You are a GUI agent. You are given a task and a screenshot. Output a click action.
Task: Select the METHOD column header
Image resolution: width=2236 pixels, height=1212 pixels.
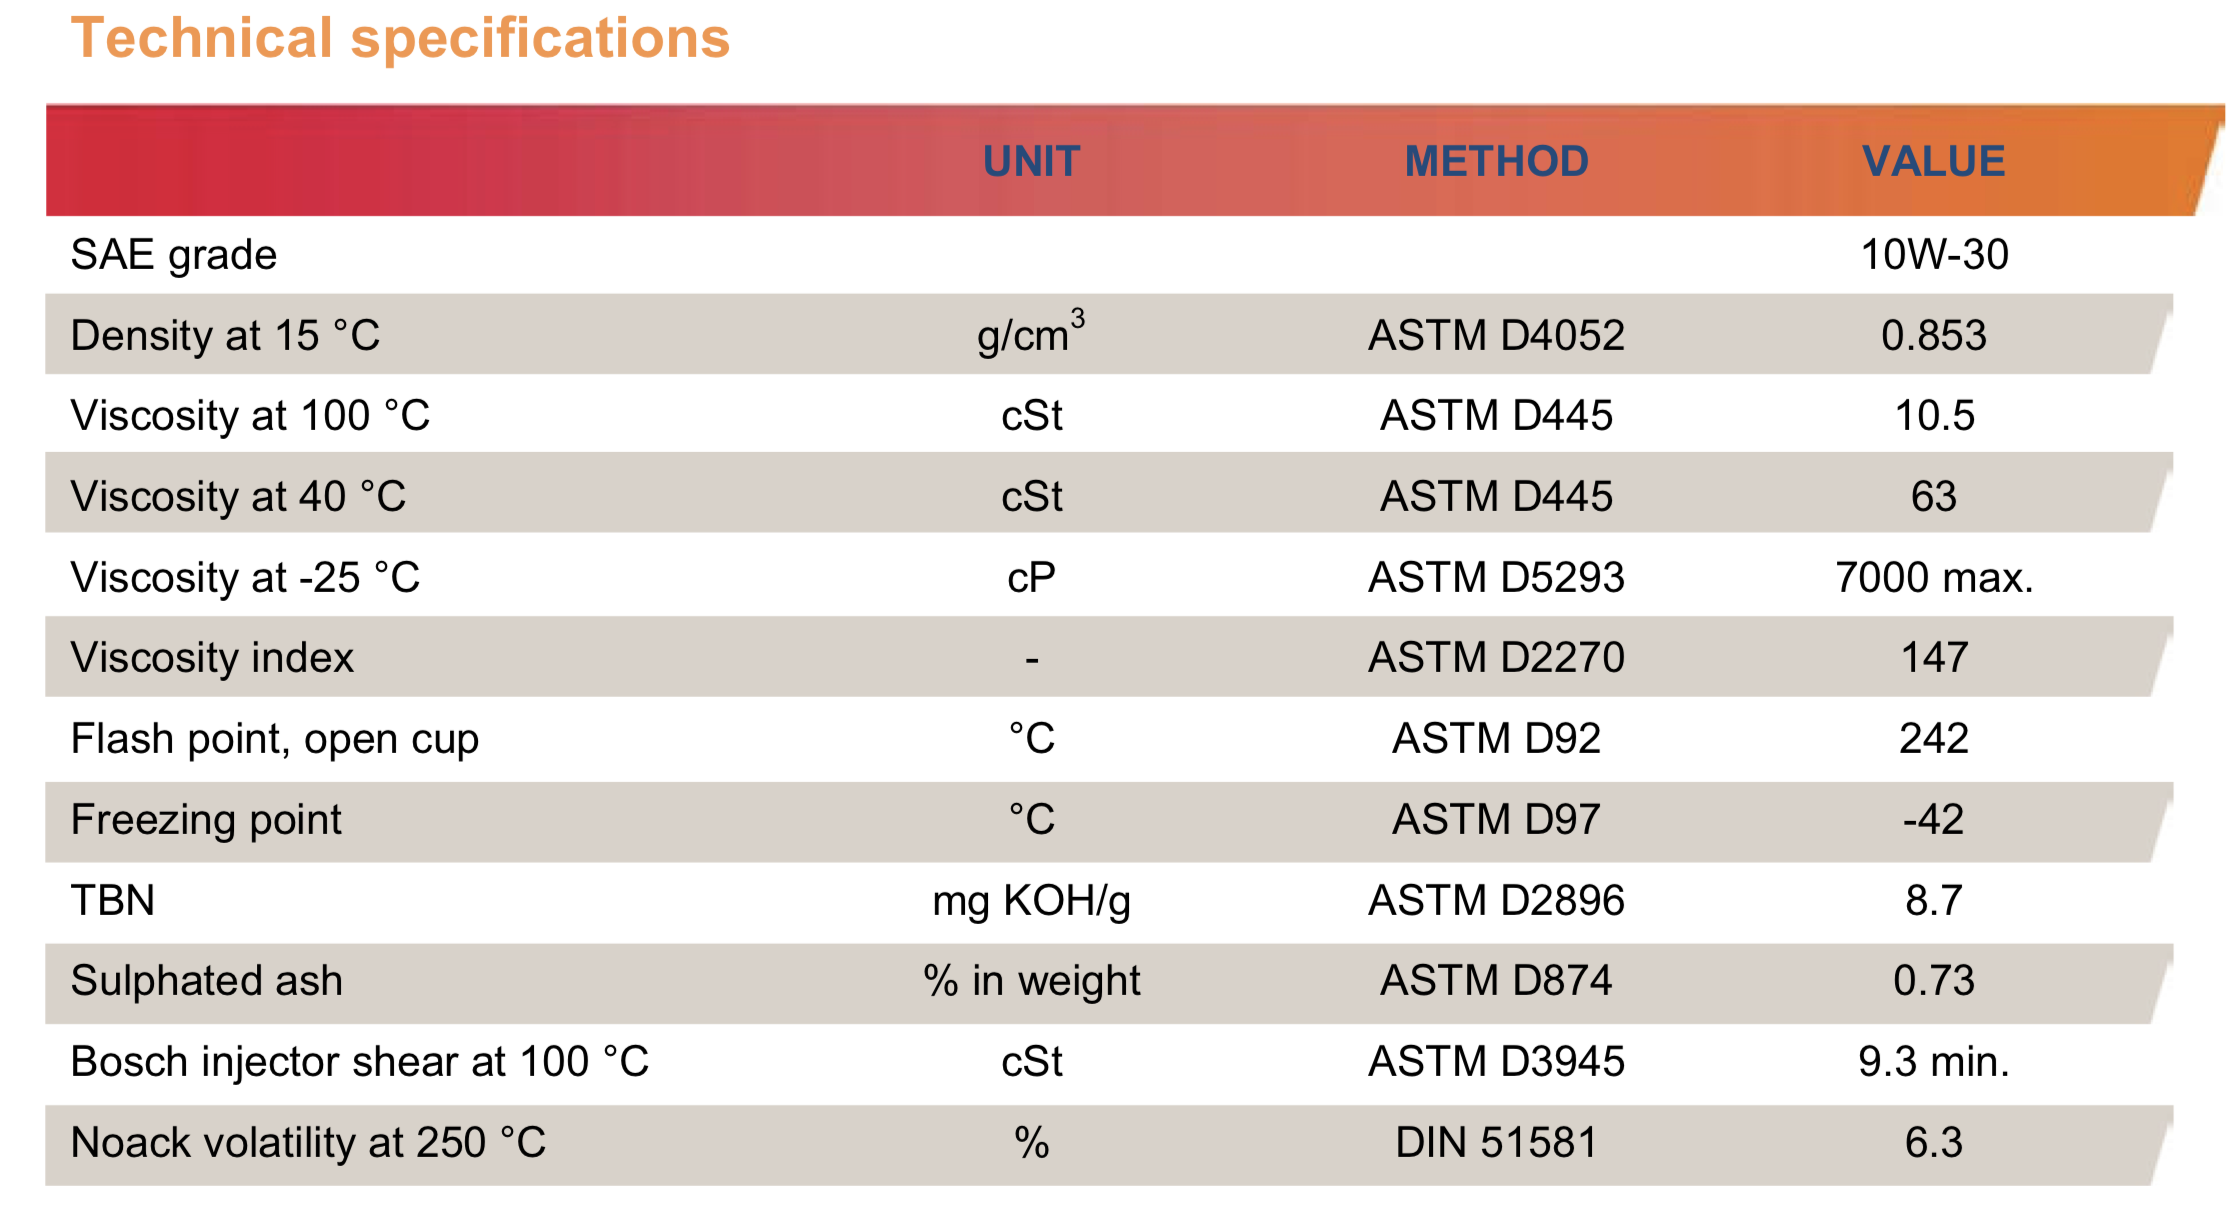coord(1496,161)
